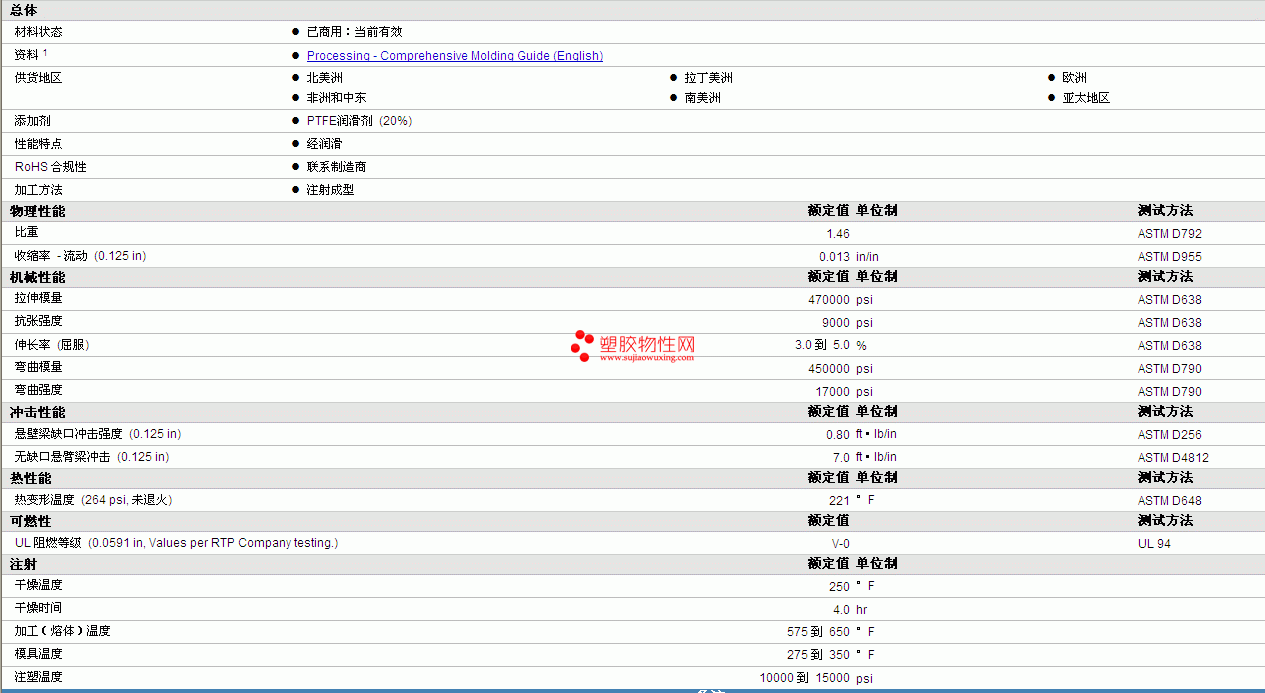Click mold temperature range 275 到 350
The image size is (1265, 693).
point(819,655)
